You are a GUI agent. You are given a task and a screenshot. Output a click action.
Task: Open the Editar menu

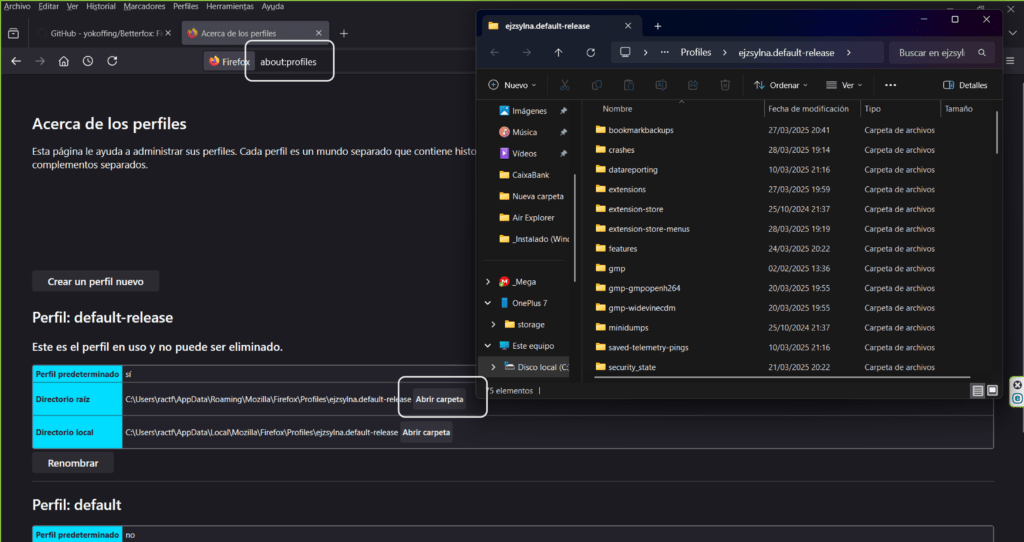(x=48, y=6)
